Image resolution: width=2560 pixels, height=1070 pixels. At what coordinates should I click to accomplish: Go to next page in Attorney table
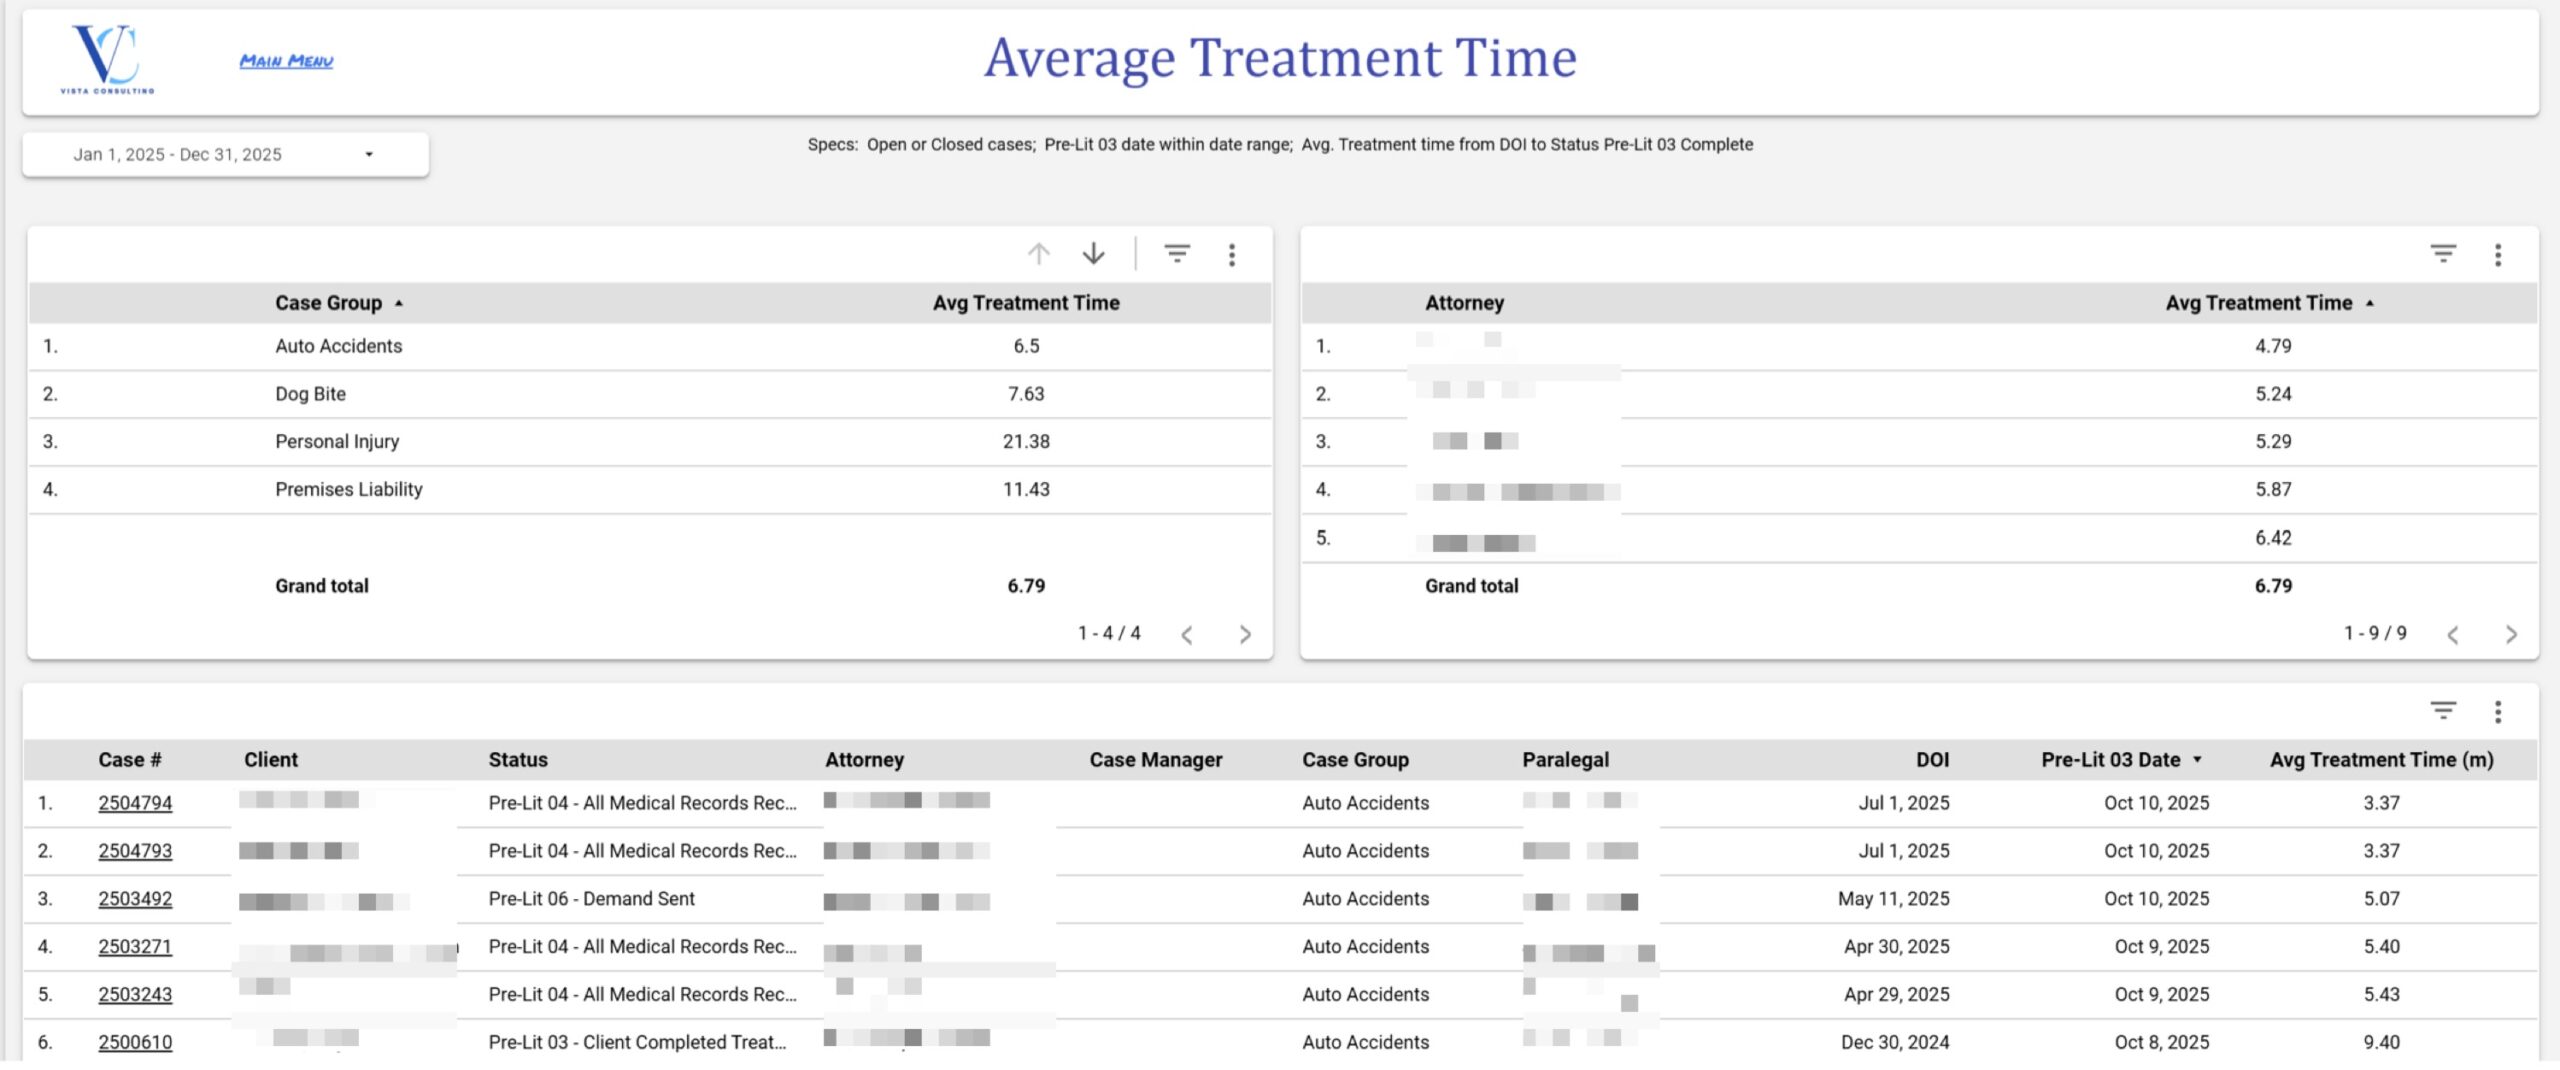(2511, 635)
